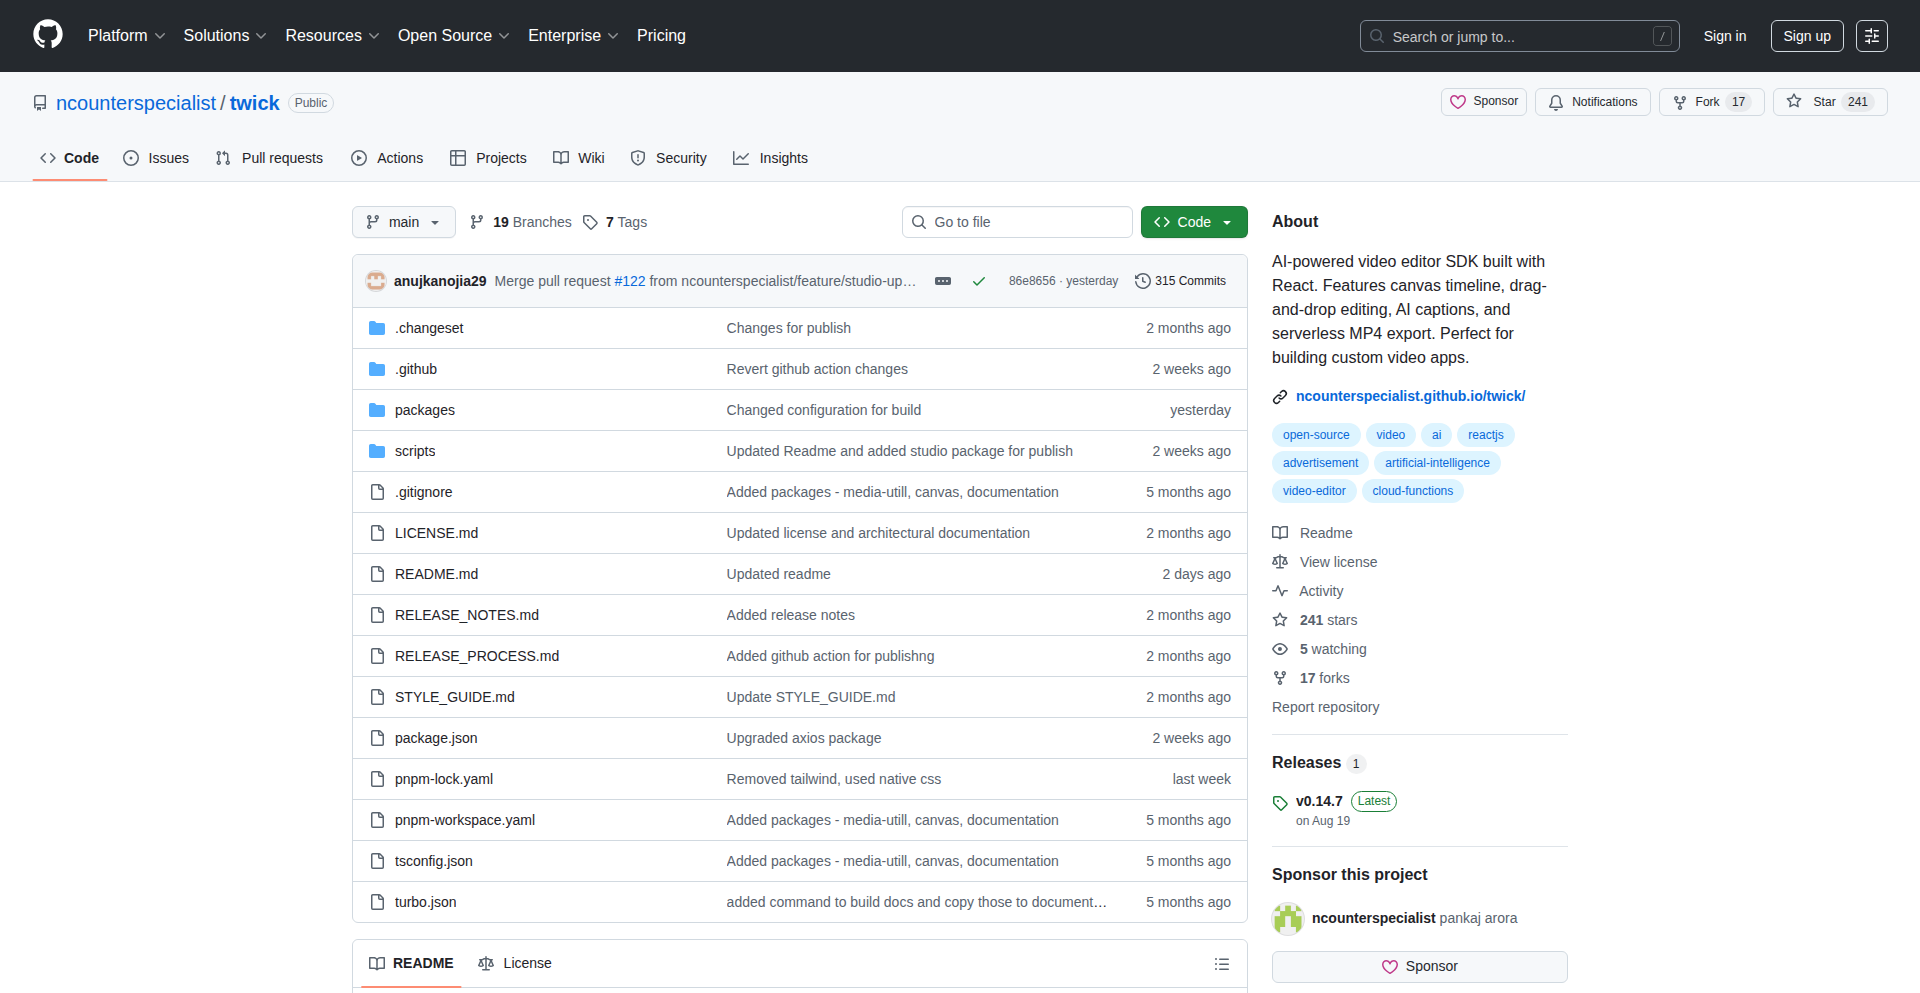Image resolution: width=1920 pixels, height=993 pixels.
Task: Star the twick repository
Action: coord(1830,102)
